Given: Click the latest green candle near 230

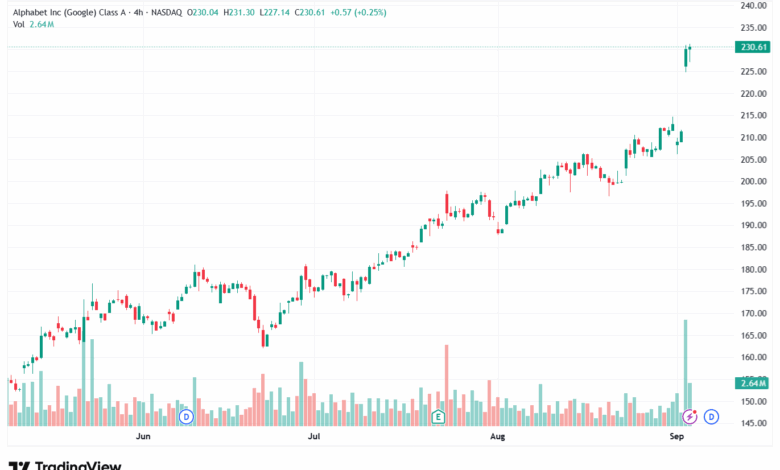Looking at the screenshot, I should 691,53.
